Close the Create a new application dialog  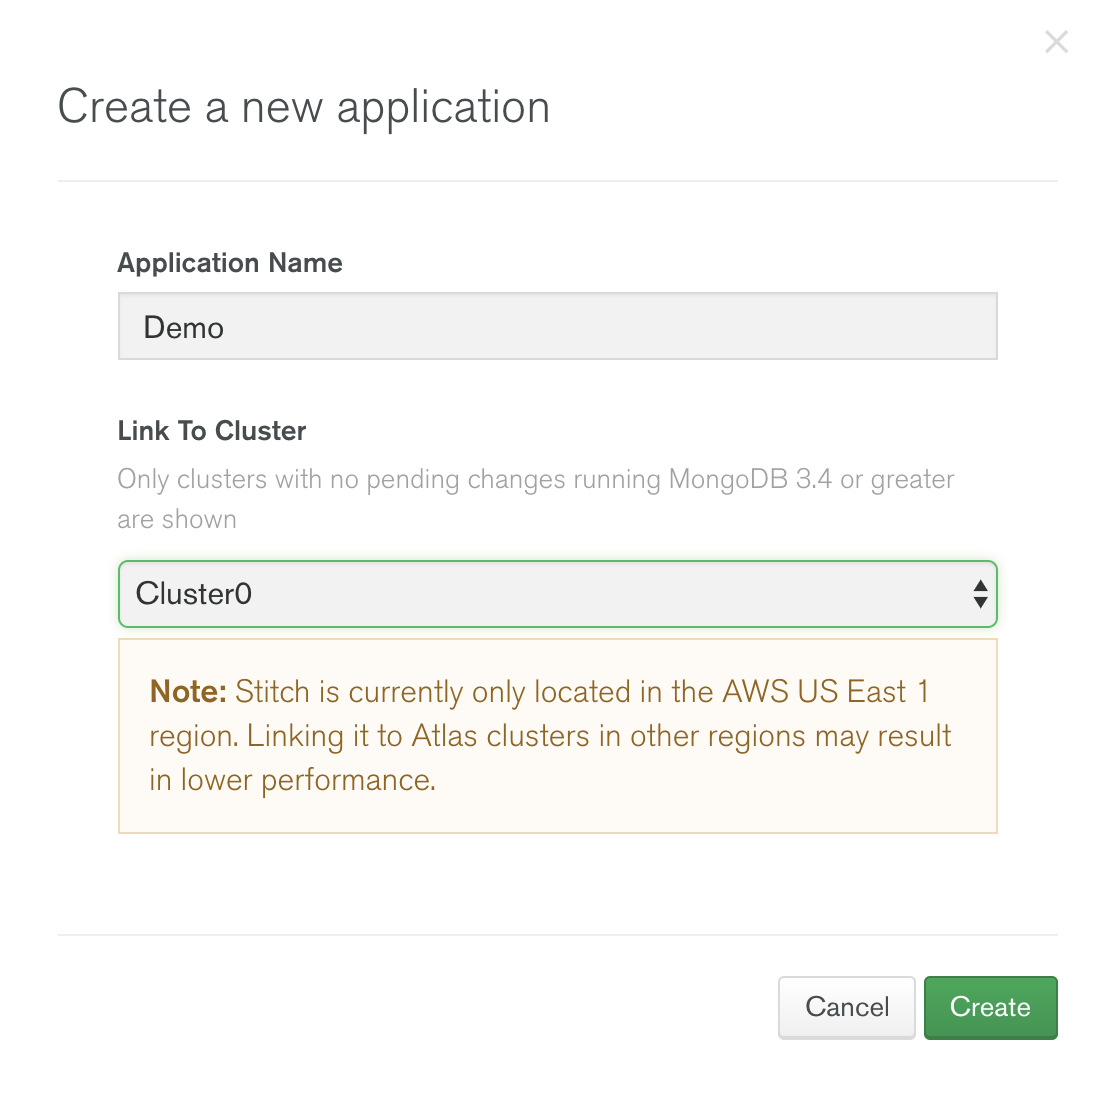(1056, 42)
